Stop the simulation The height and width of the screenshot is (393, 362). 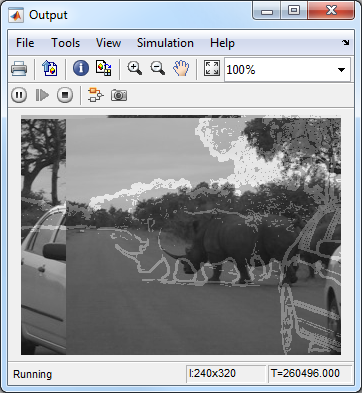[65, 95]
